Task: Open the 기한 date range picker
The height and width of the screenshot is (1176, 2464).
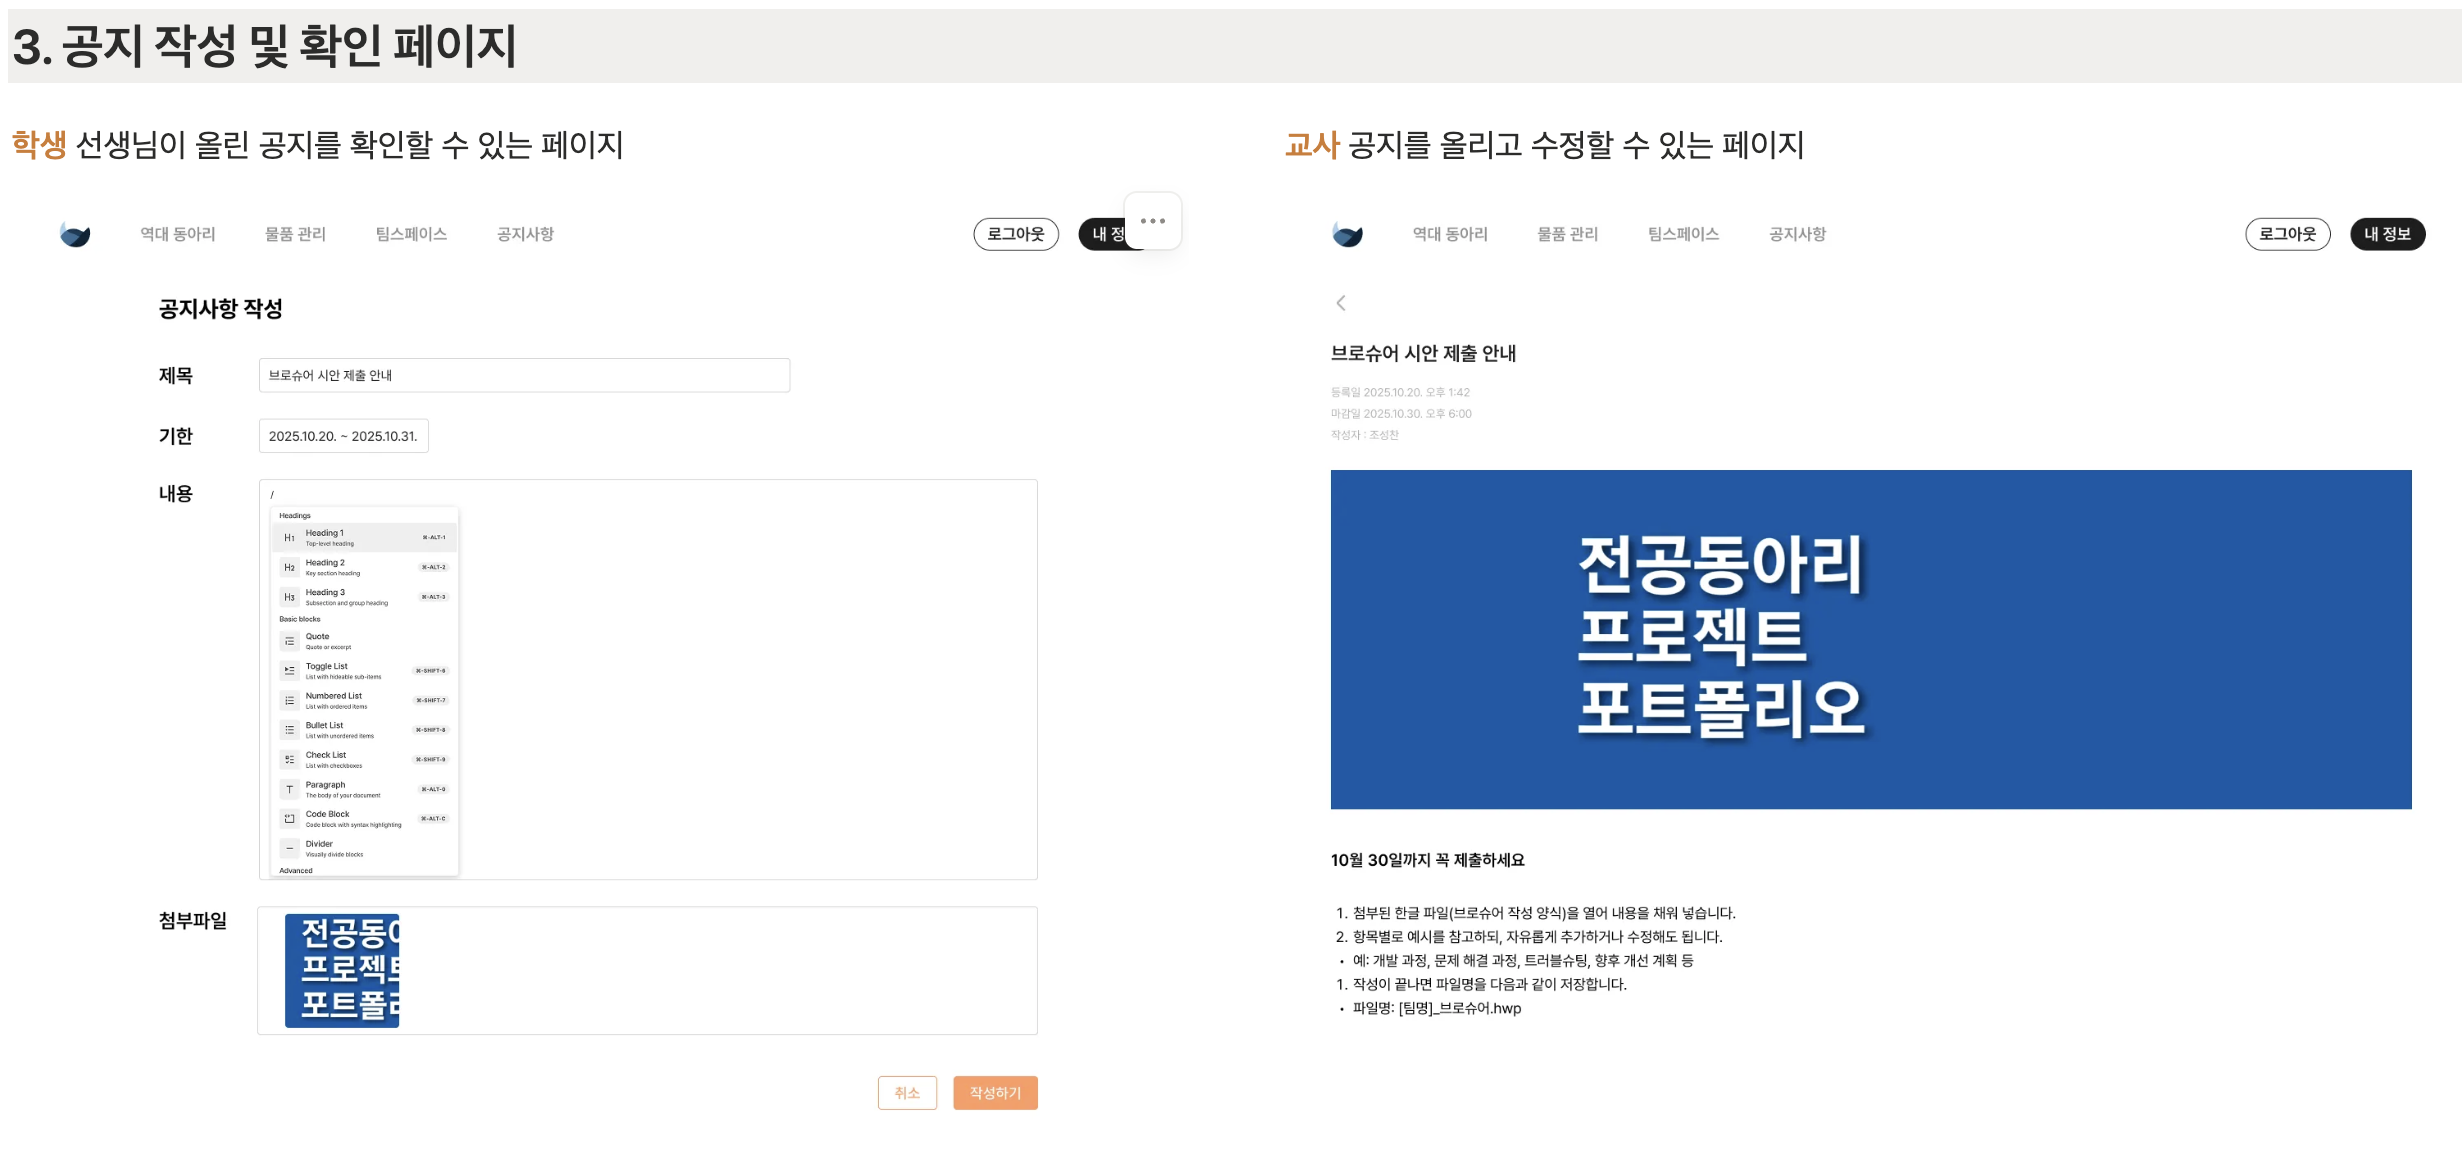Action: click(x=343, y=435)
